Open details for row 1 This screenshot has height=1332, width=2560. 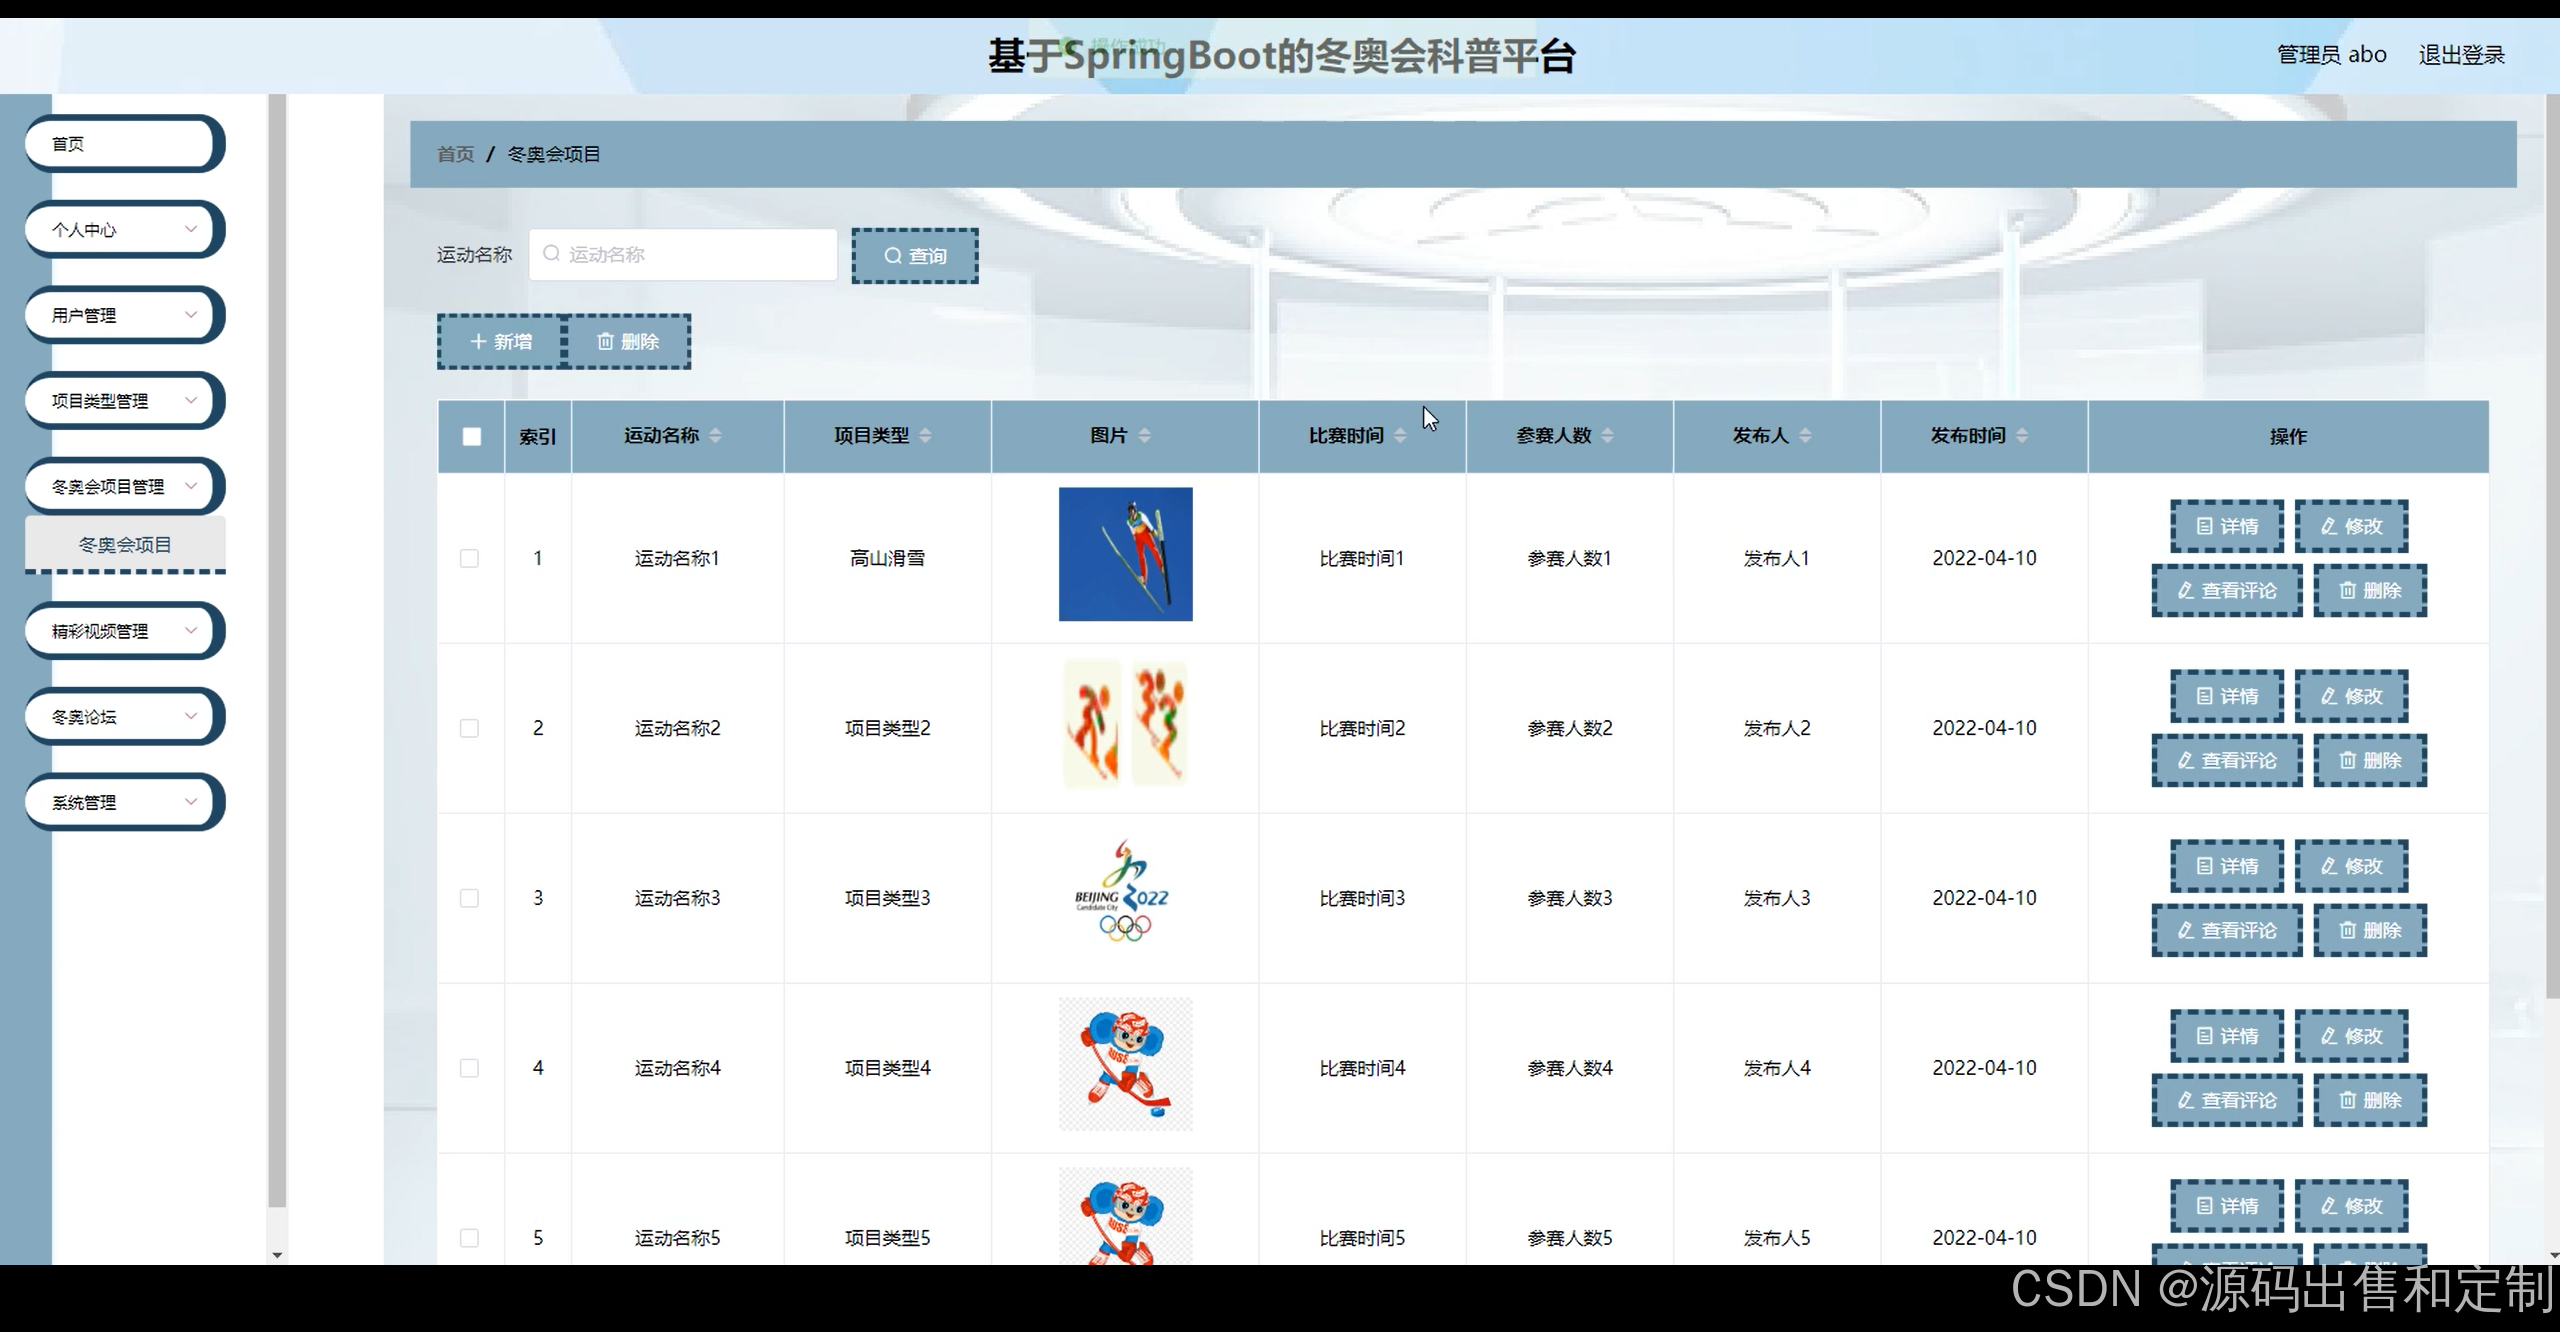point(2226,526)
